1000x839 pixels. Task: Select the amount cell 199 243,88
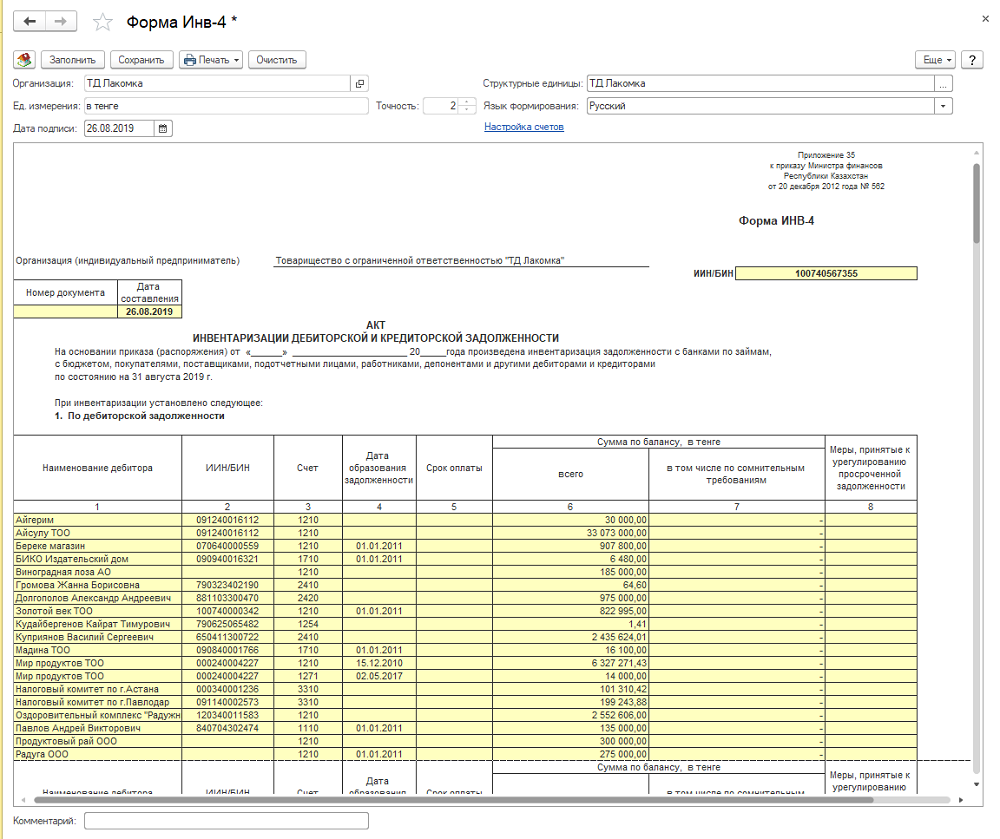[x=570, y=702]
